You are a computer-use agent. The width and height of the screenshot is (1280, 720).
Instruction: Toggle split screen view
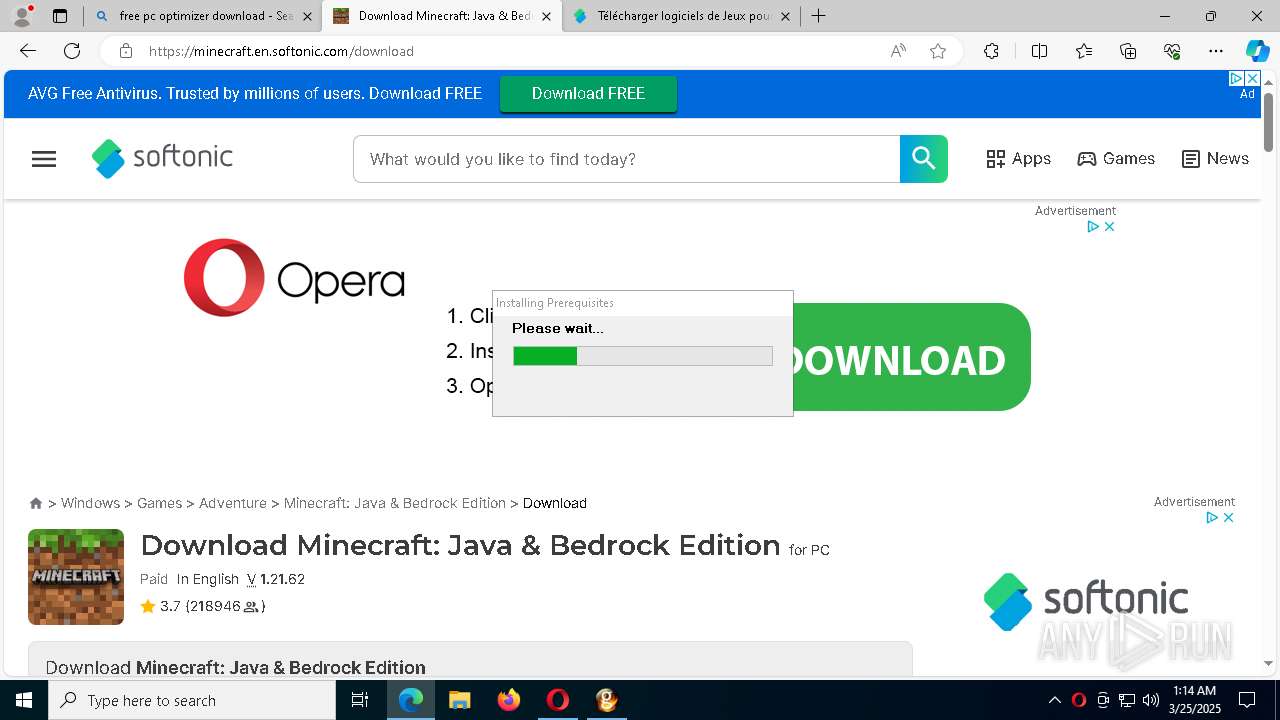[x=1039, y=51]
